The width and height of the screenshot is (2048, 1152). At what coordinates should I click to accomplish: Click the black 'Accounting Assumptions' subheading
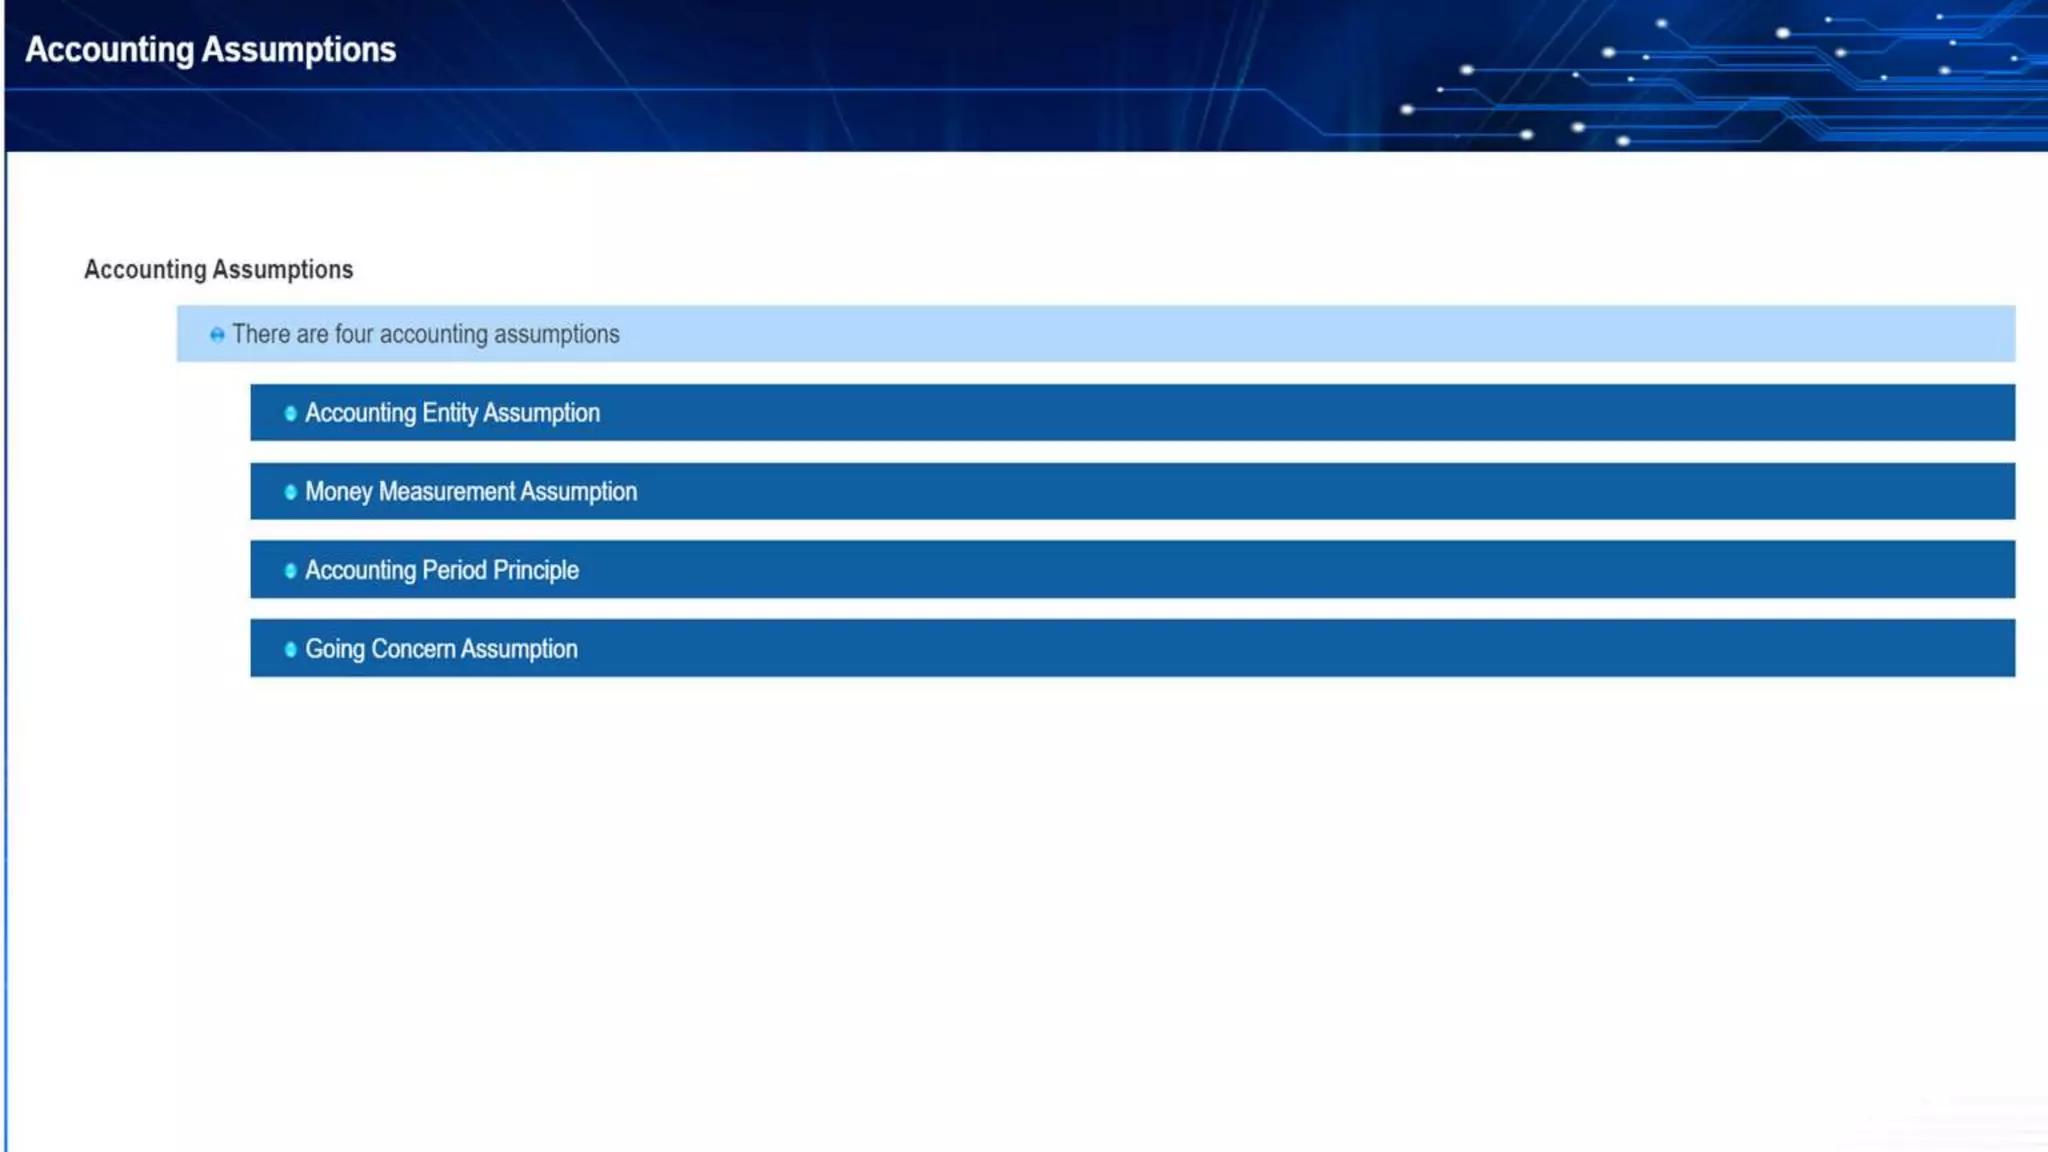tap(218, 270)
